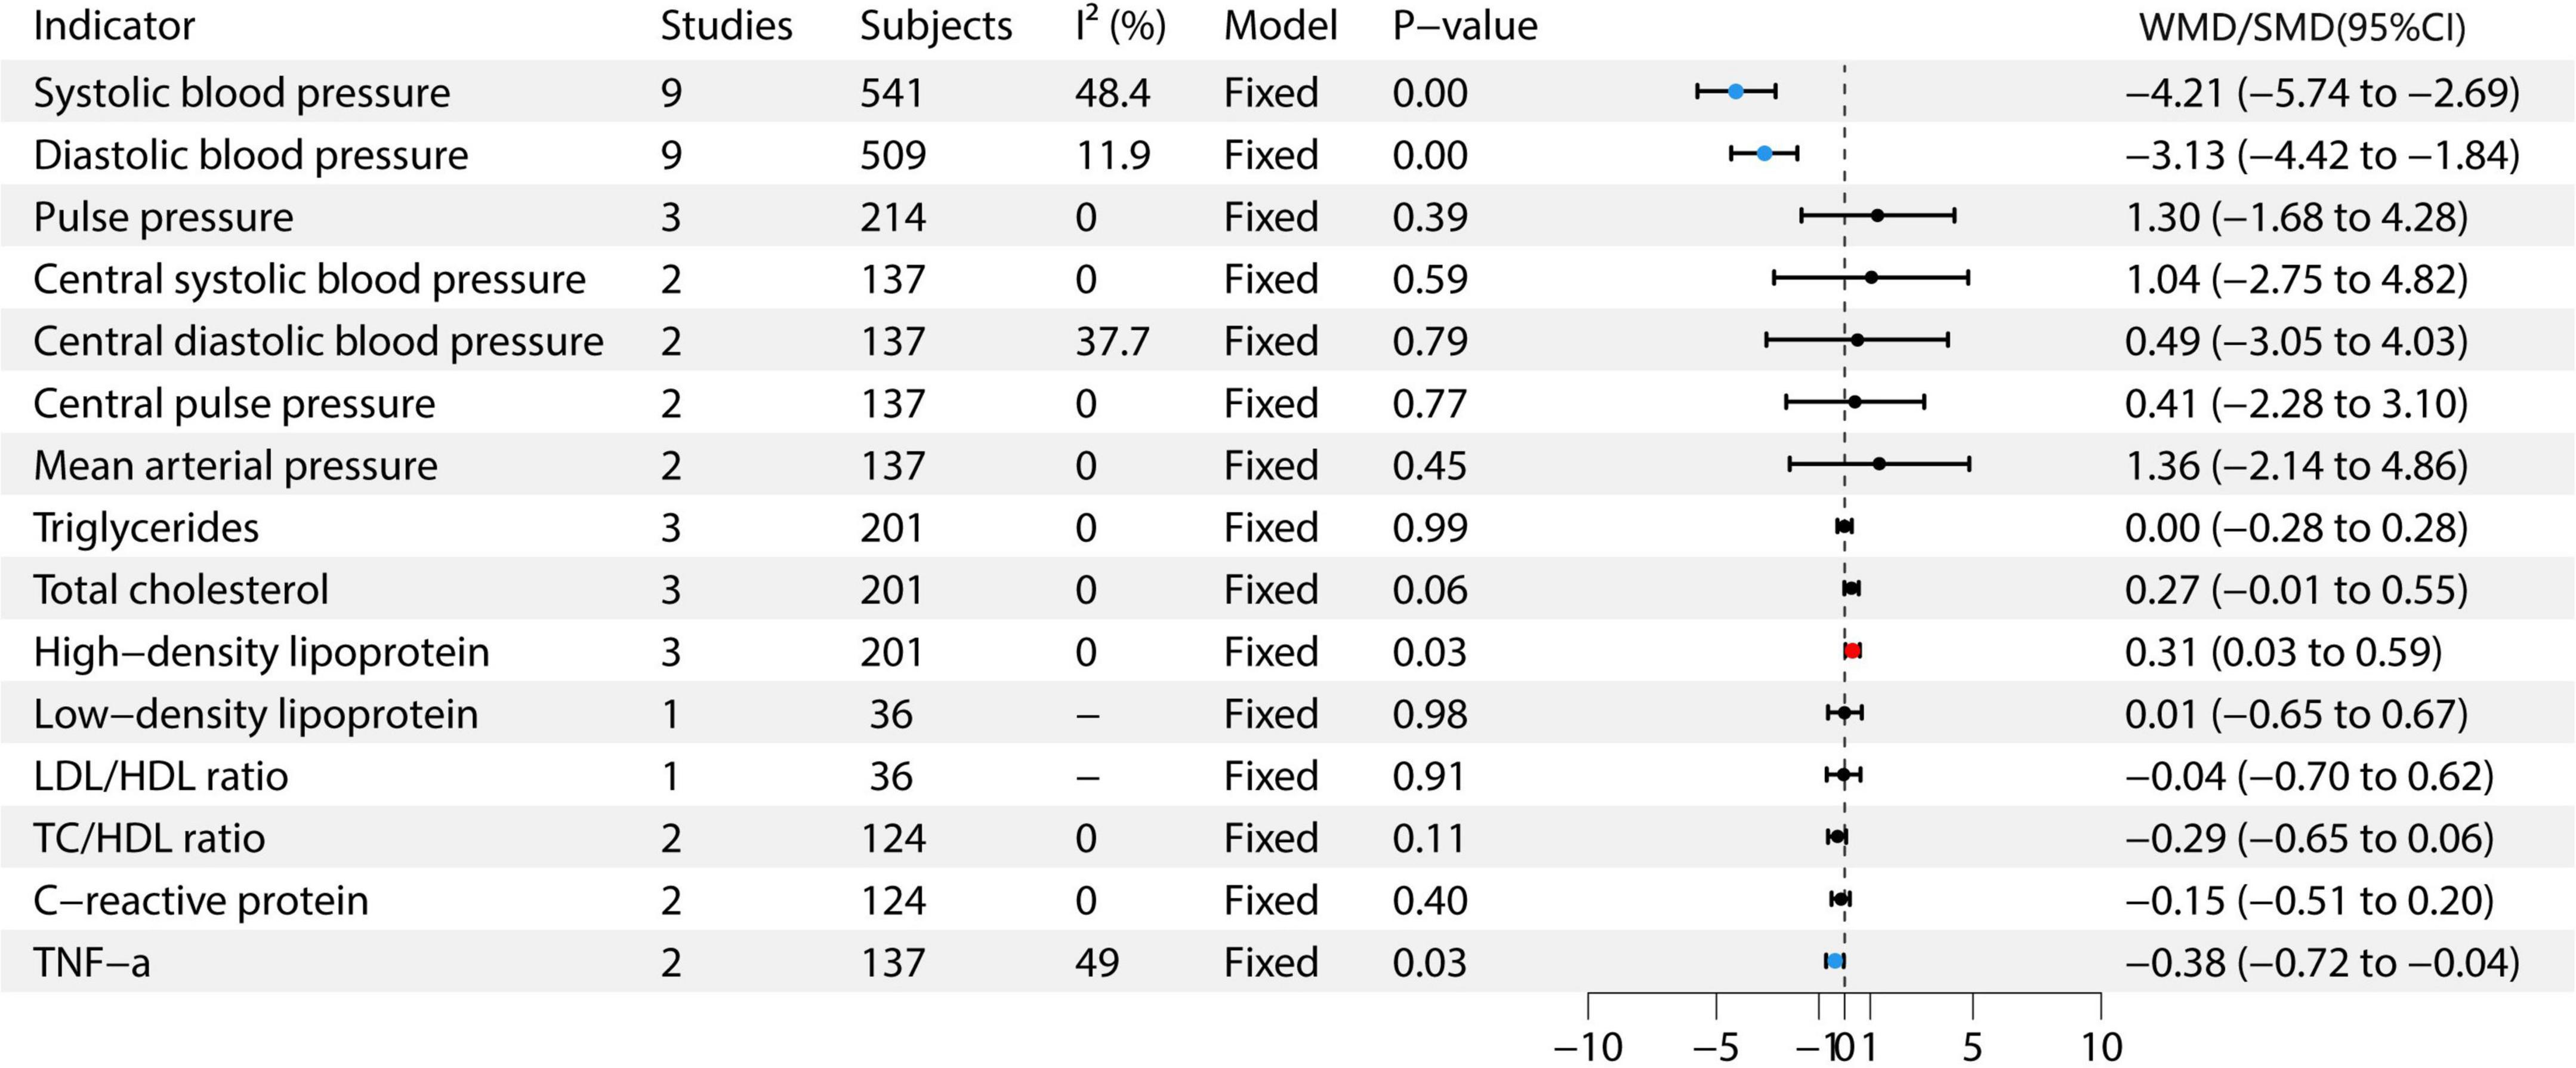Viewport: 2576px width, 1068px height.
Task: Select the Triglycerides row label
Action: pyautogui.click(x=146, y=528)
